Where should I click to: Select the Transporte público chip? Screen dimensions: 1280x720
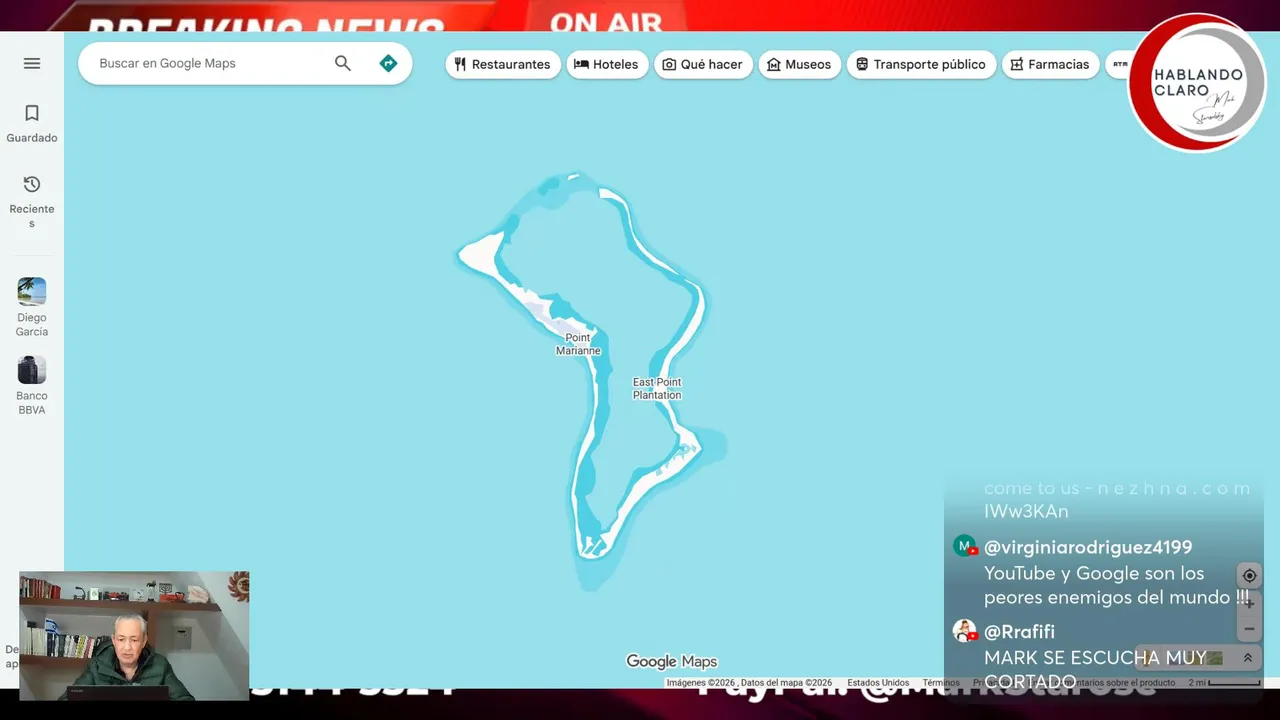coord(921,64)
